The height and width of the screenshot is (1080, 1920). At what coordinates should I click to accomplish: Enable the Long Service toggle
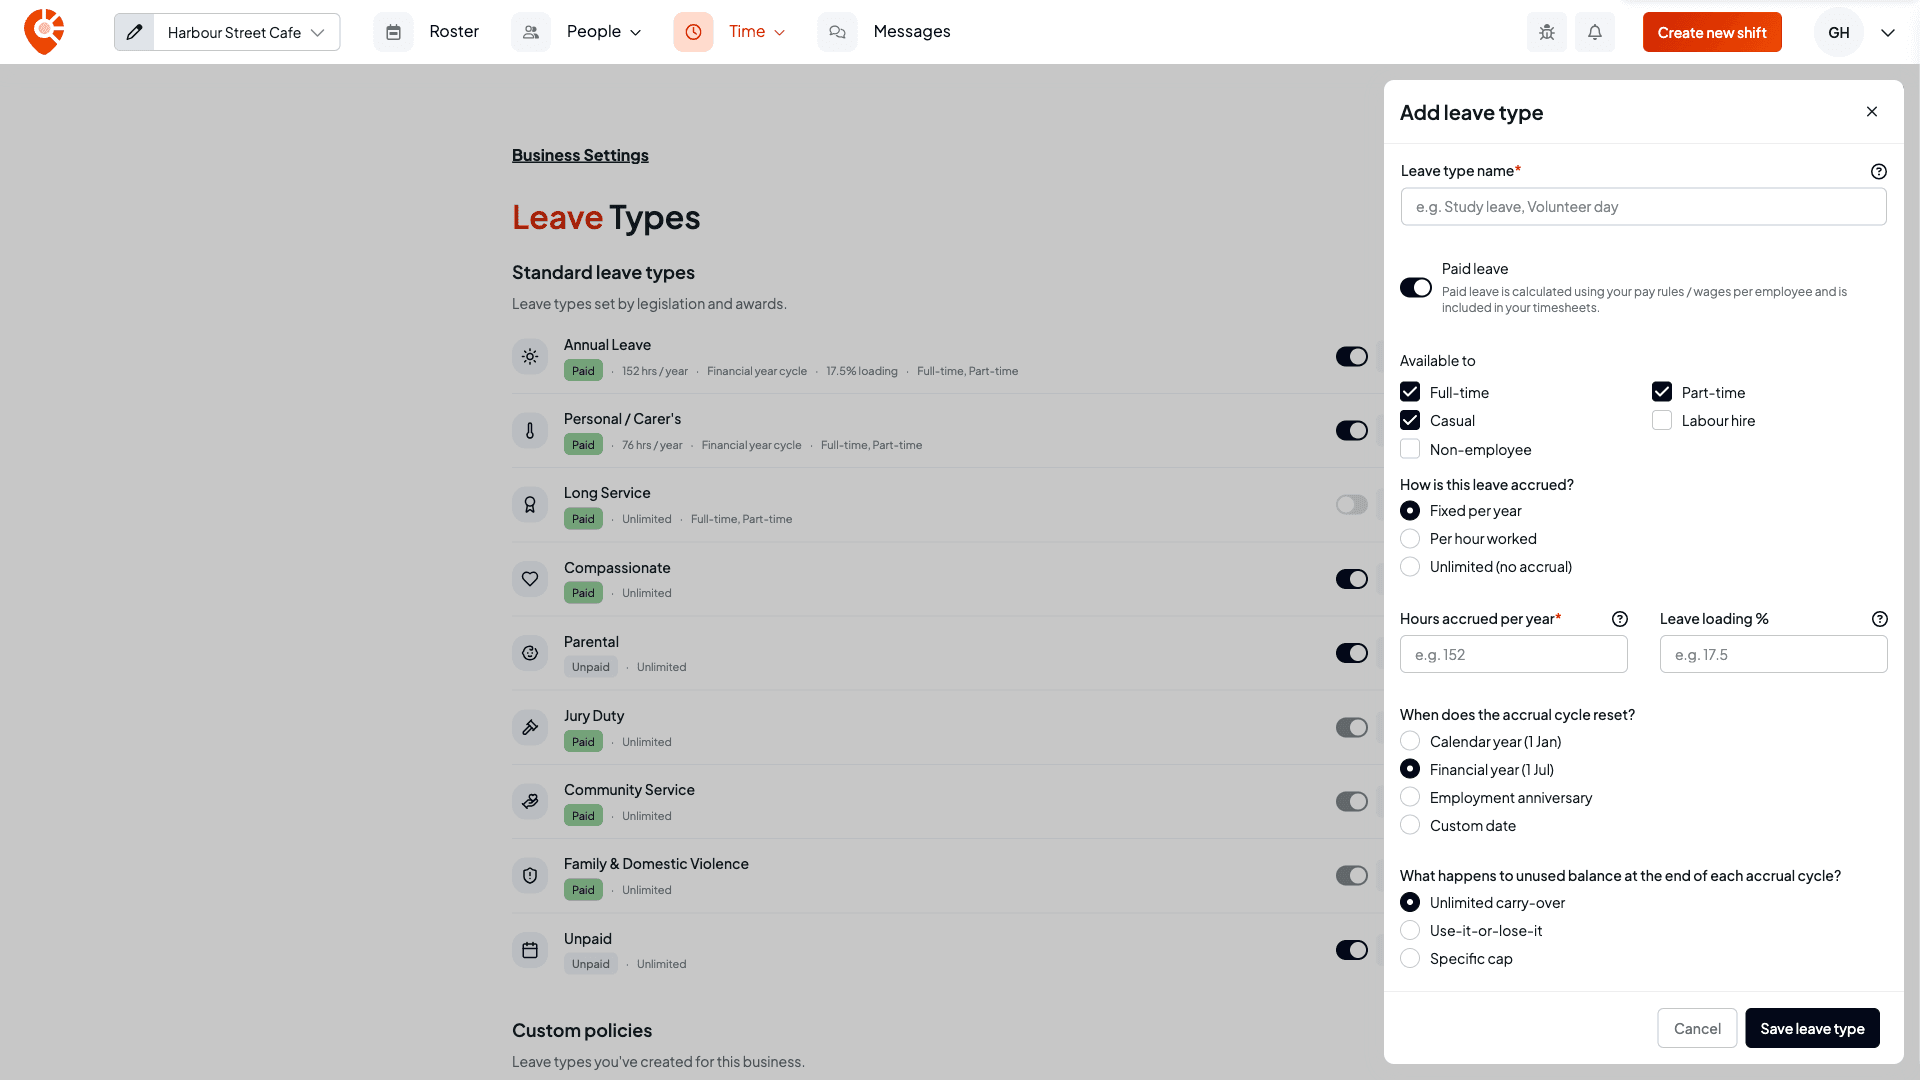point(1352,505)
